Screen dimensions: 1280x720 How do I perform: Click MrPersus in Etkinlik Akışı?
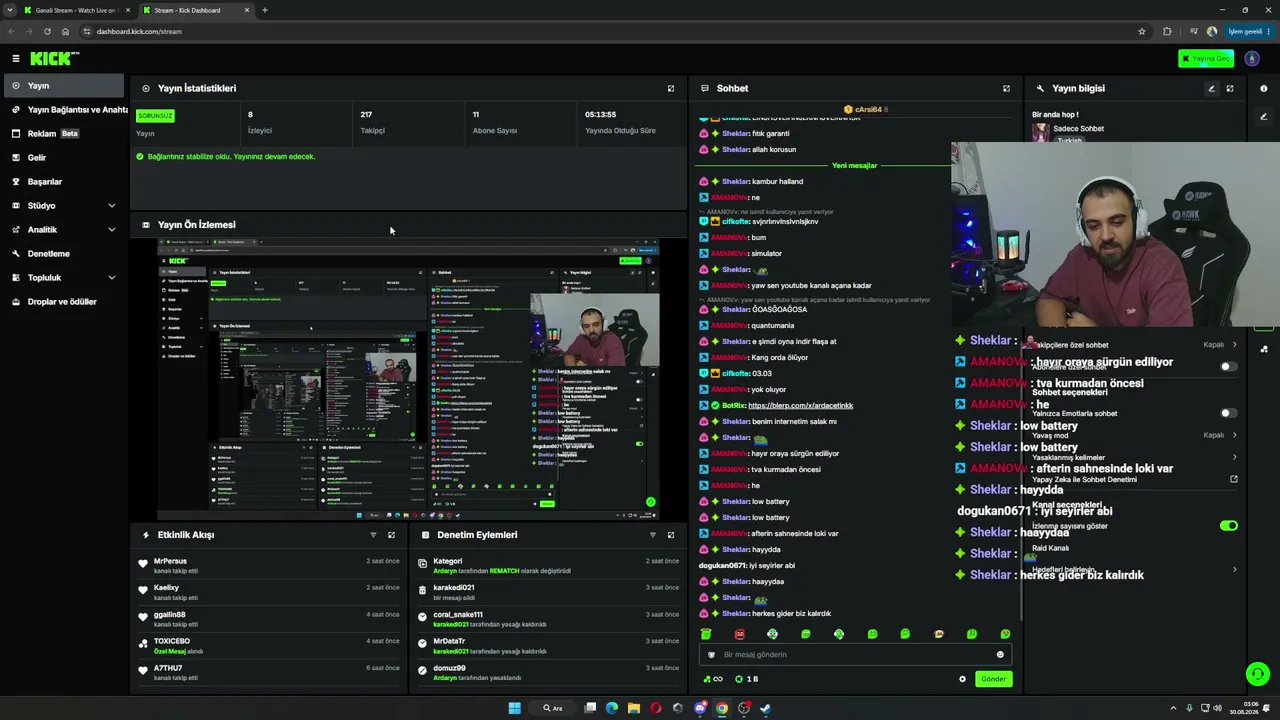coord(170,562)
